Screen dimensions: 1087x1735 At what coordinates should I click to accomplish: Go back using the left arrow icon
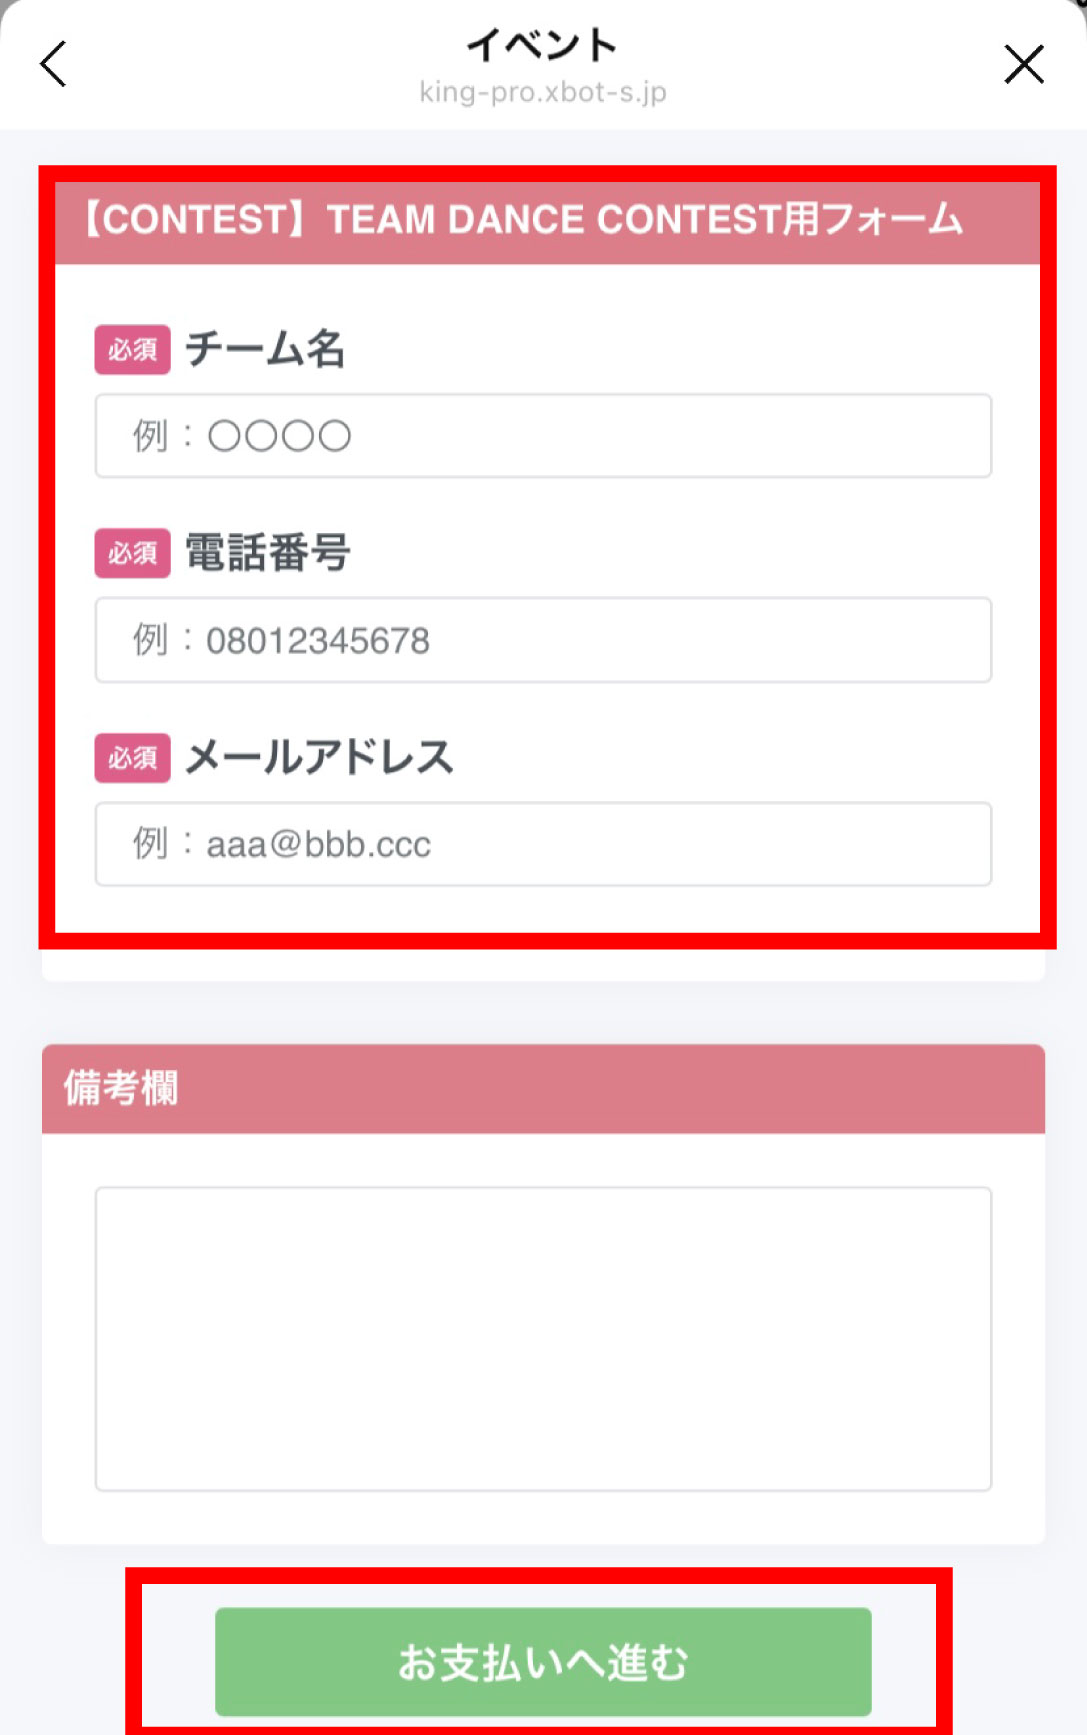coord(53,64)
